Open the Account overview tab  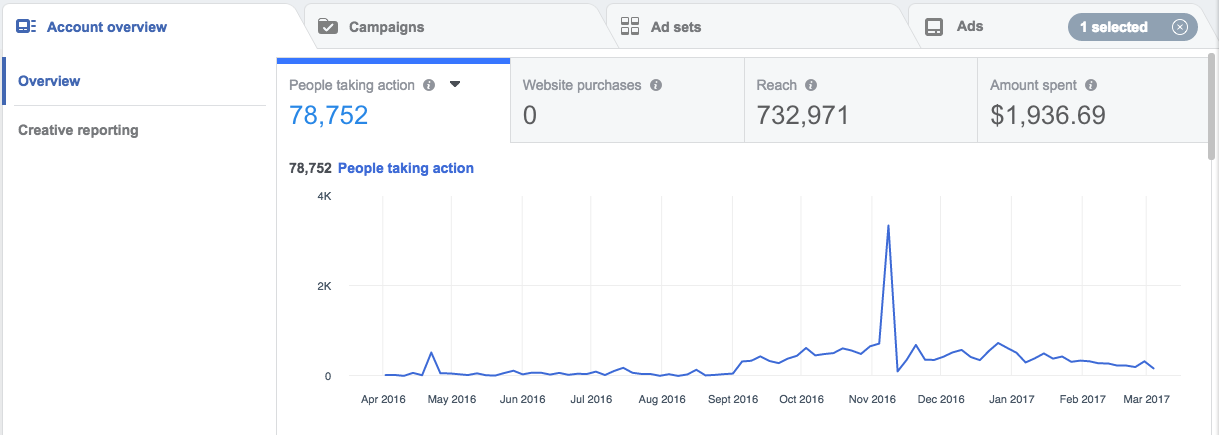click(150, 26)
